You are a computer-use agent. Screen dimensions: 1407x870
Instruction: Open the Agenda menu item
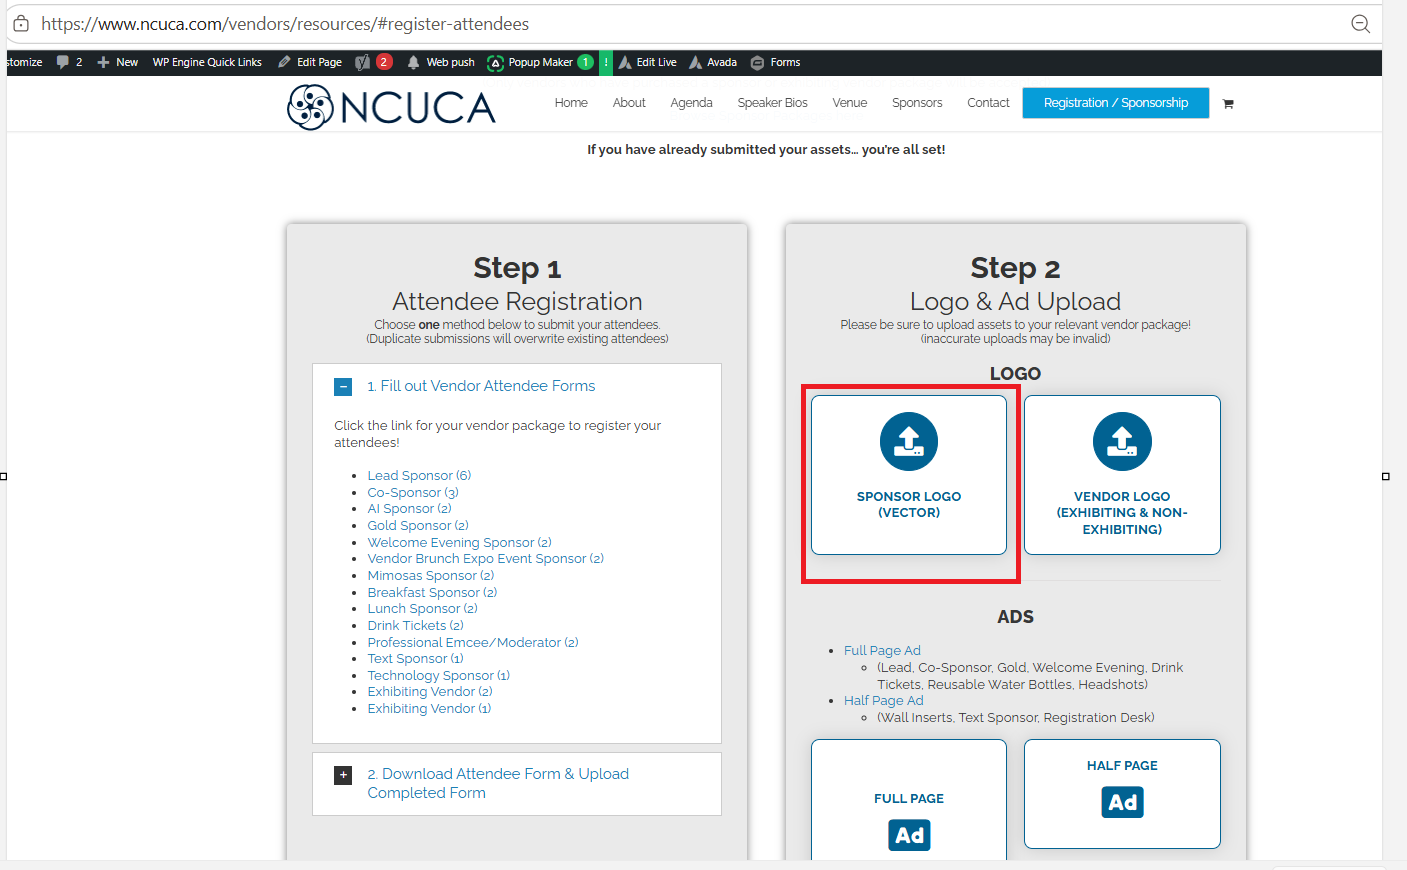pyautogui.click(x=691, y=103)
